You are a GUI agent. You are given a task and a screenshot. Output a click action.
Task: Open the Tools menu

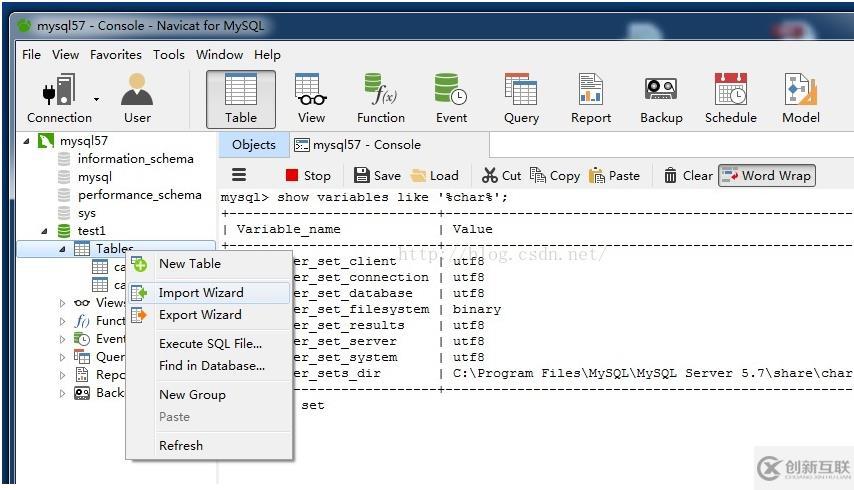(x=169, y=55)
